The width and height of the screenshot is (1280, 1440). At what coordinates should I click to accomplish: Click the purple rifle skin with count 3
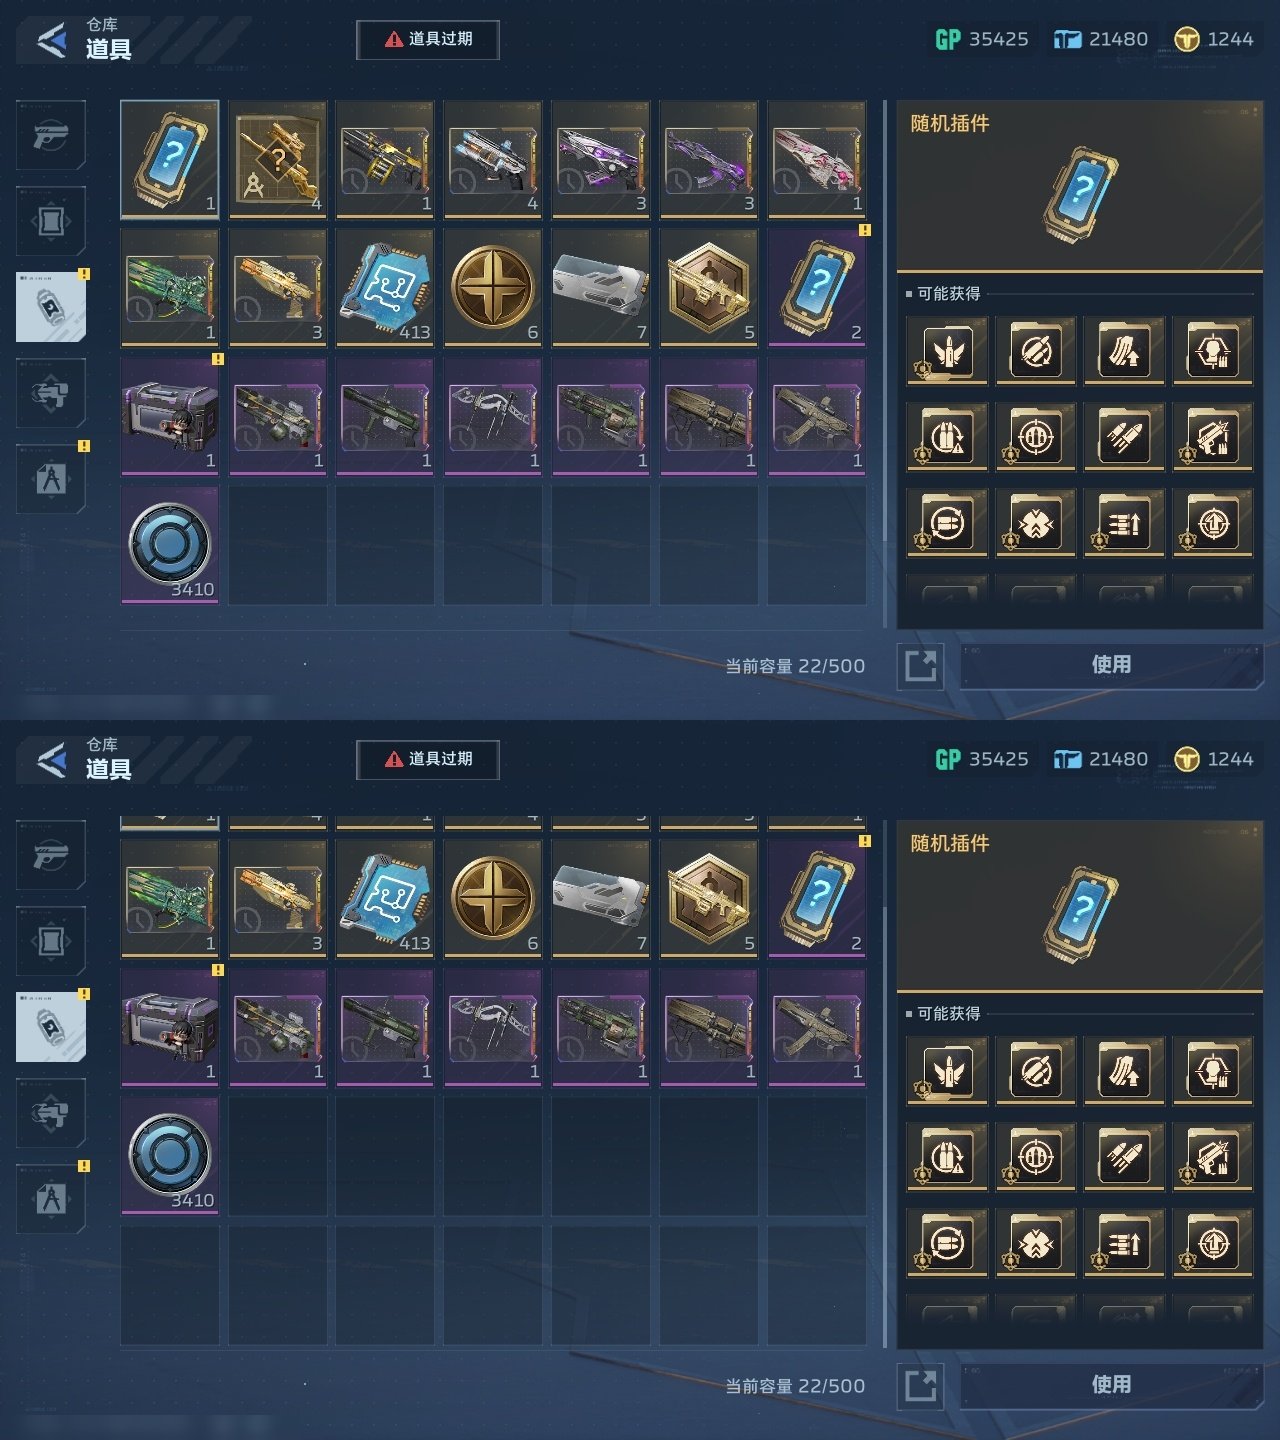710,159
